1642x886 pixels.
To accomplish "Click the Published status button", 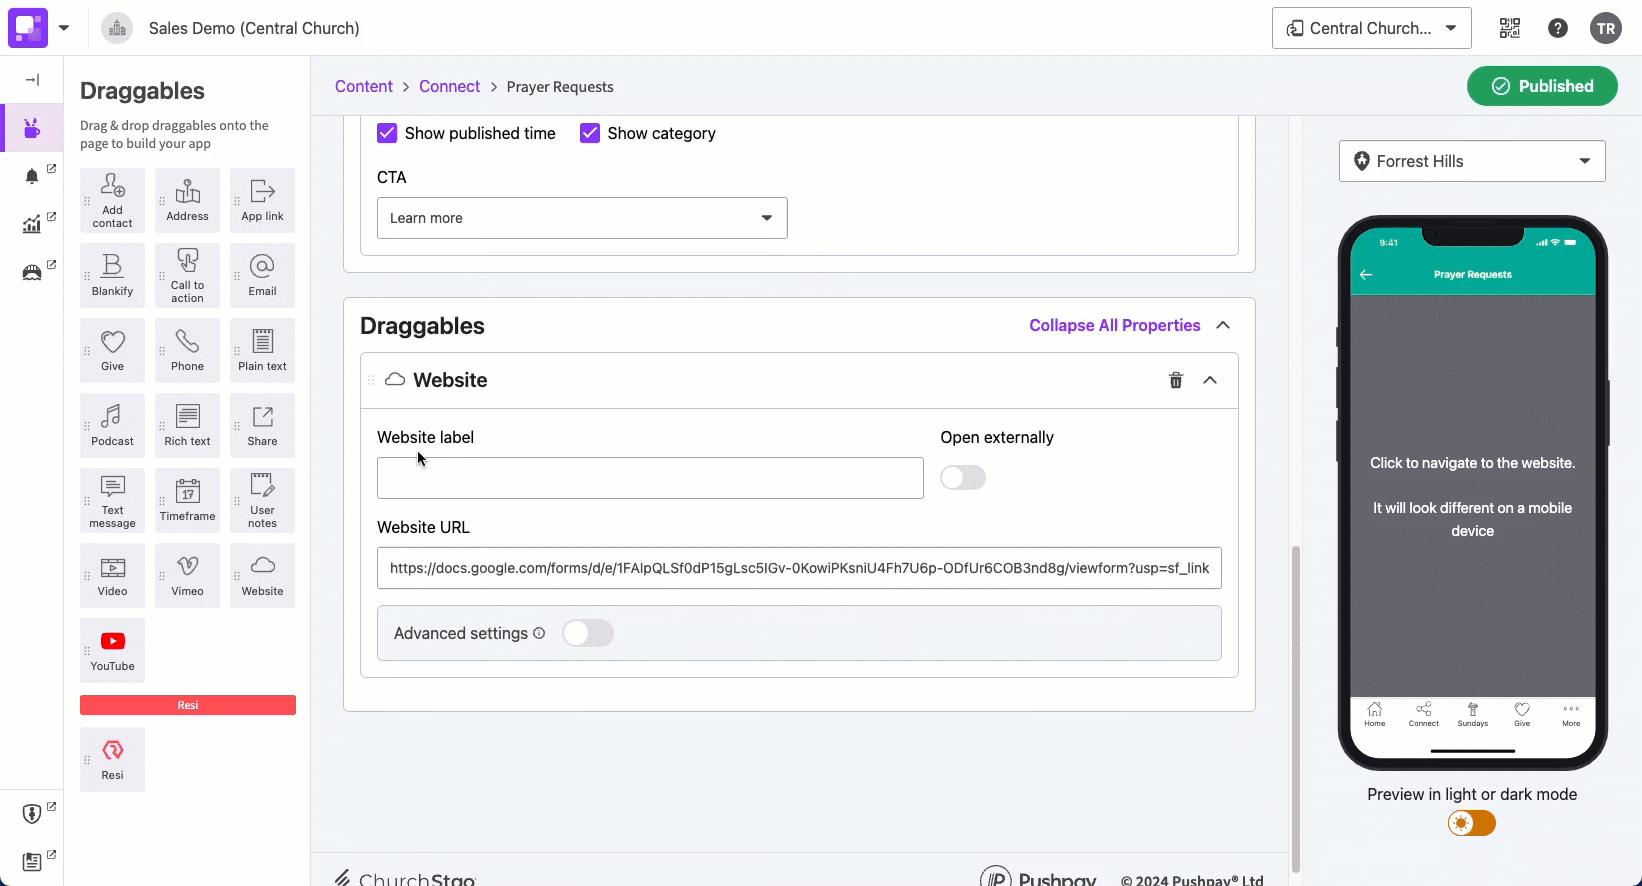I will [1542, 86].
